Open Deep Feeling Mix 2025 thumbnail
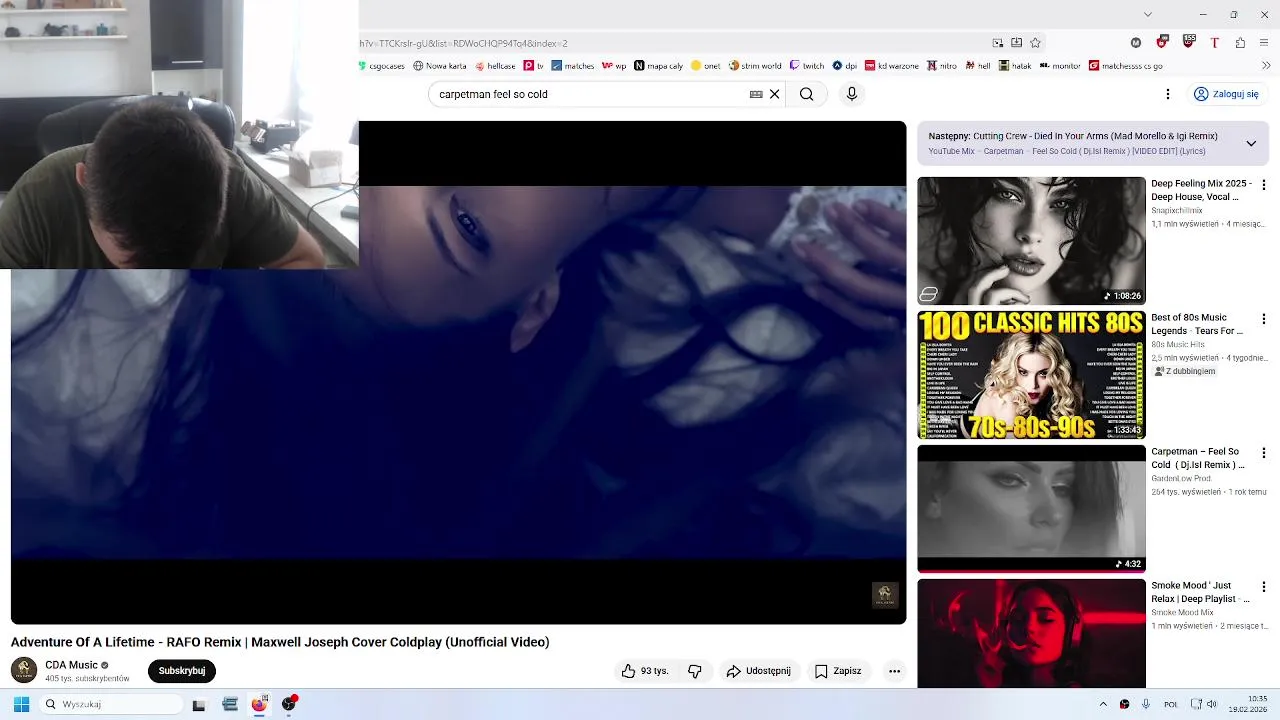This screenshot has height=720, width=1280. click(x=1031, y=241)
